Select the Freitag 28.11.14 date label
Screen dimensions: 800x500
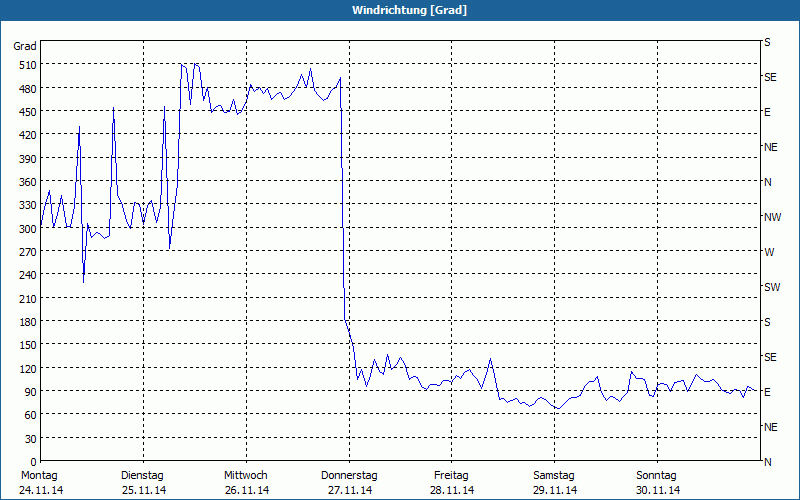coord(452,482)
